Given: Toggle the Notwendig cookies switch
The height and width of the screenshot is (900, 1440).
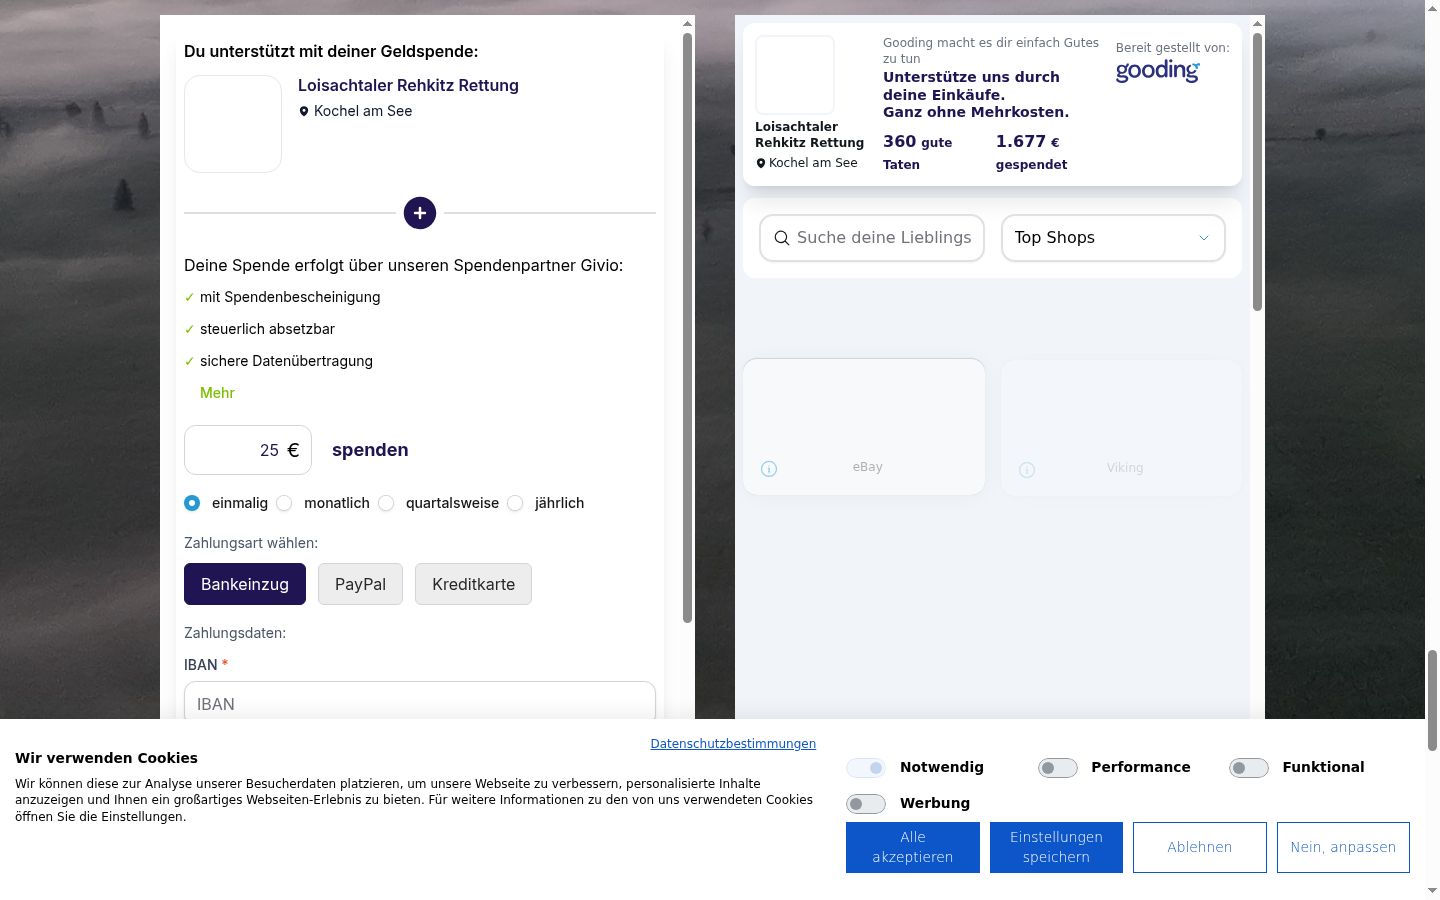Looking at the screenshot, I should (866, 768).
